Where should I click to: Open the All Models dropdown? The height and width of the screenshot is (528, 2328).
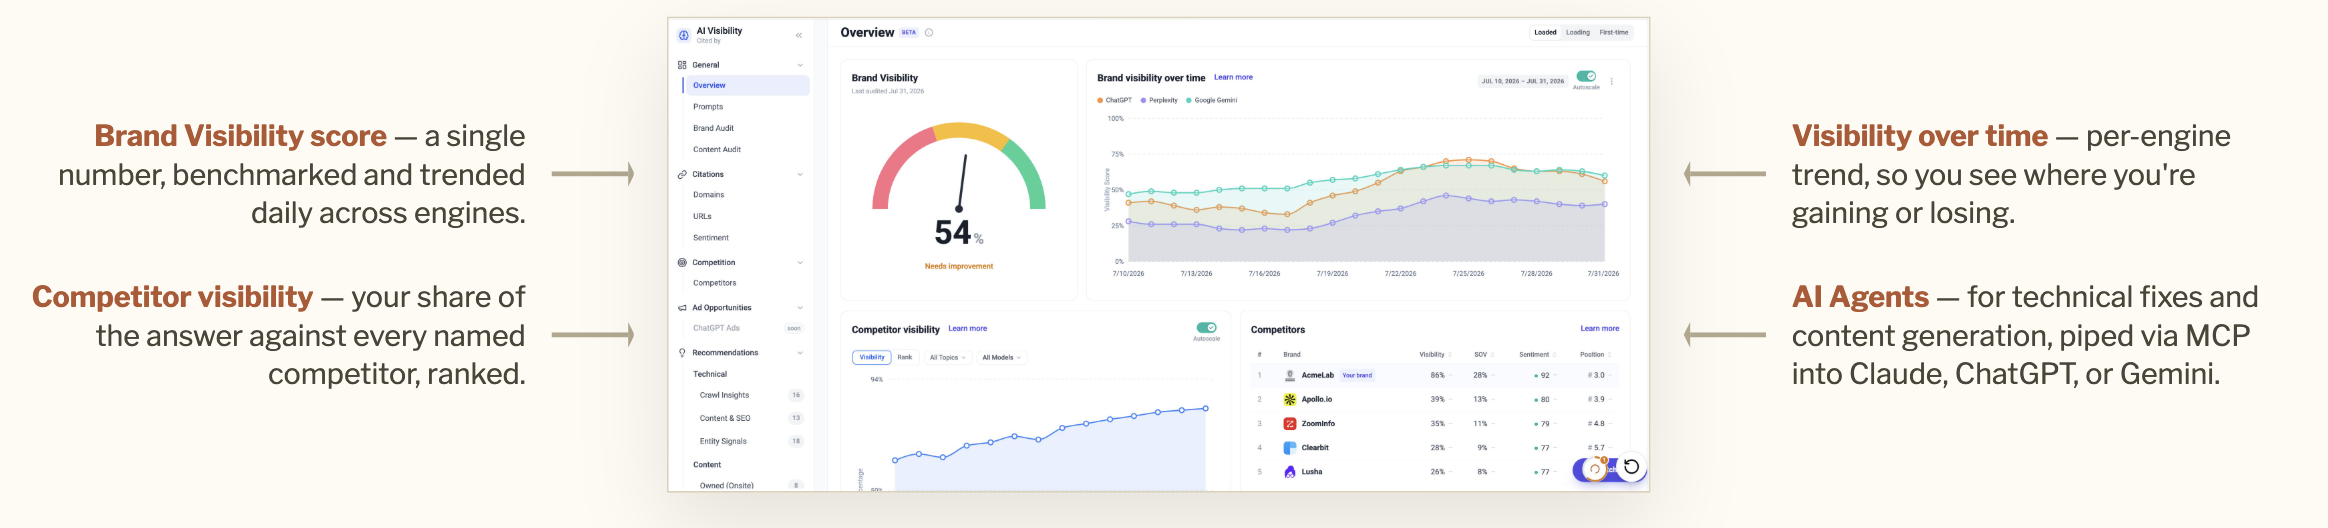[x=1001, y=357]
